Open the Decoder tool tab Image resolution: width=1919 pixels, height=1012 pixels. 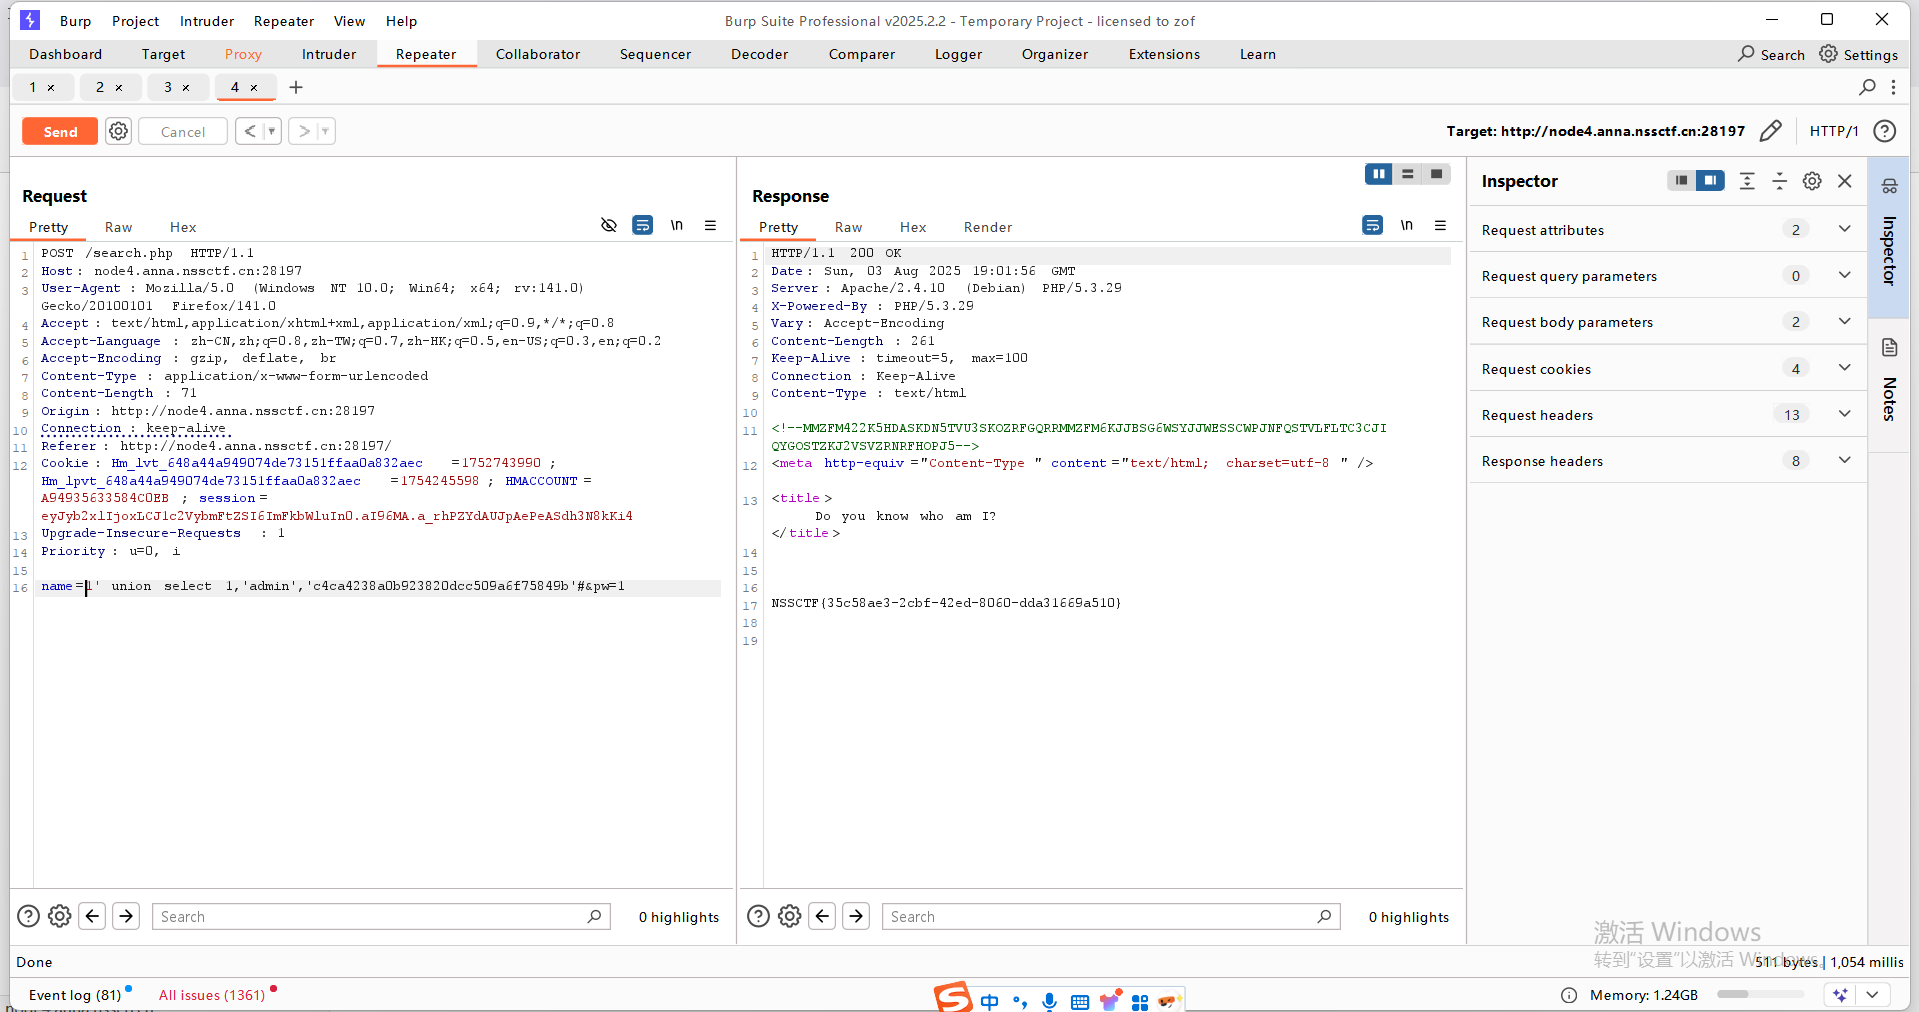coord(759,54)
